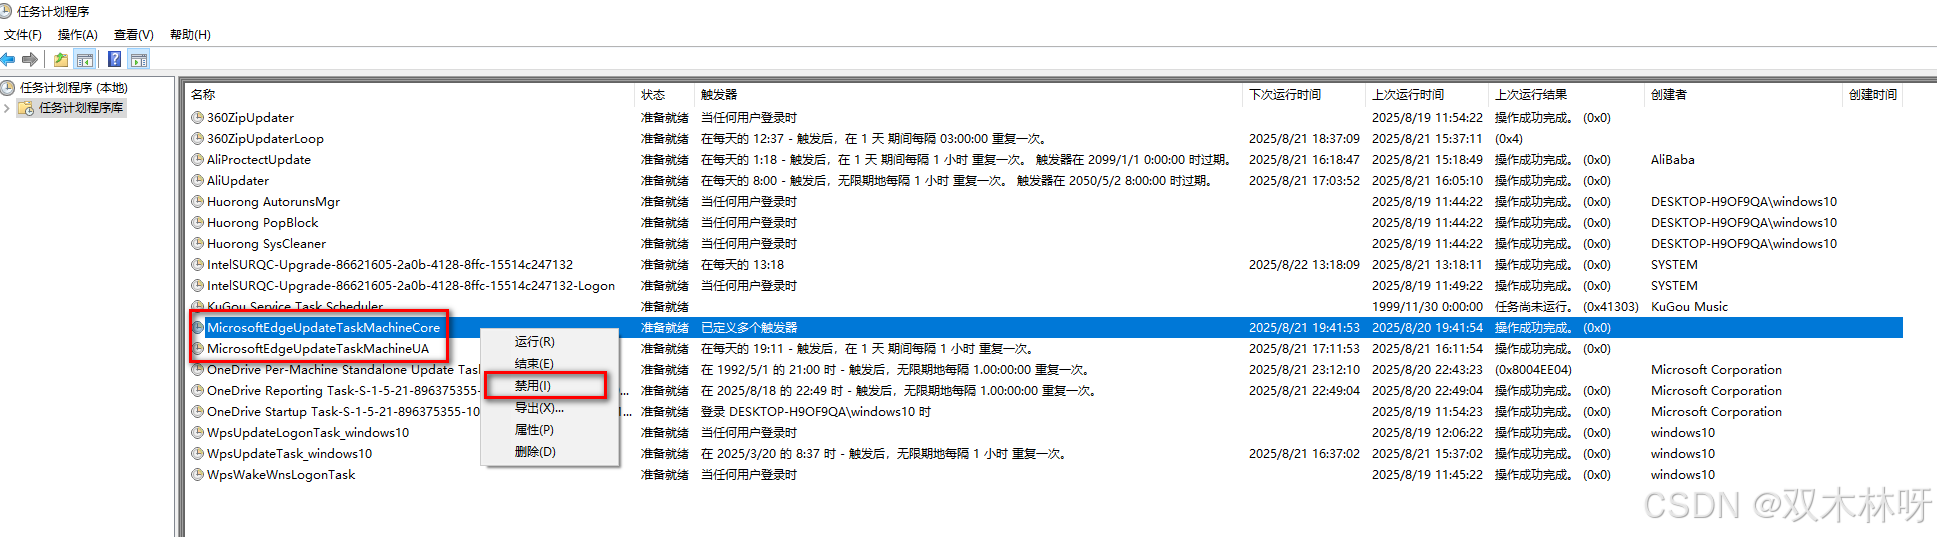The image size is (1937, 537).
Task: Select the 360ZipUpdater task name
Action: [x=250, y=117]
